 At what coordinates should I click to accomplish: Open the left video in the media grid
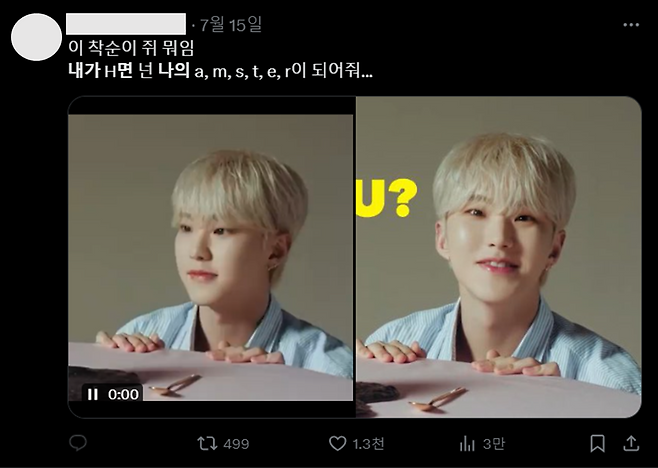pyautogui.click(x=211, y=257)
